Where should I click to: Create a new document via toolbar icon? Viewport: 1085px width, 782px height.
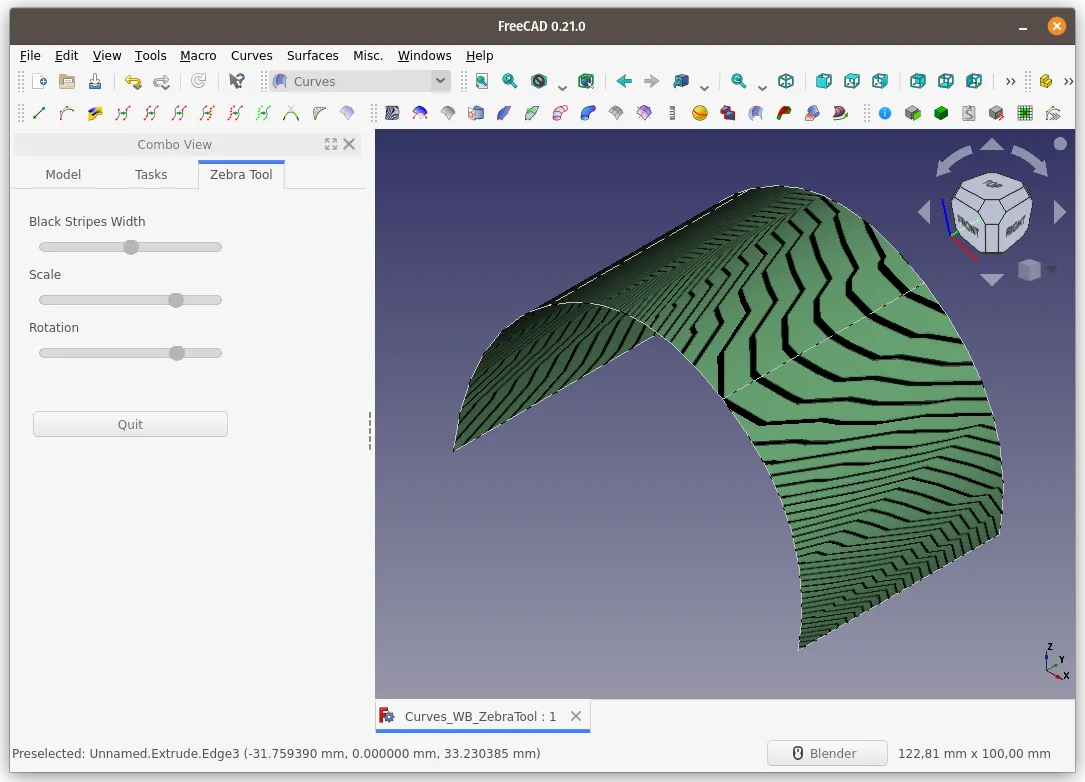39,82
